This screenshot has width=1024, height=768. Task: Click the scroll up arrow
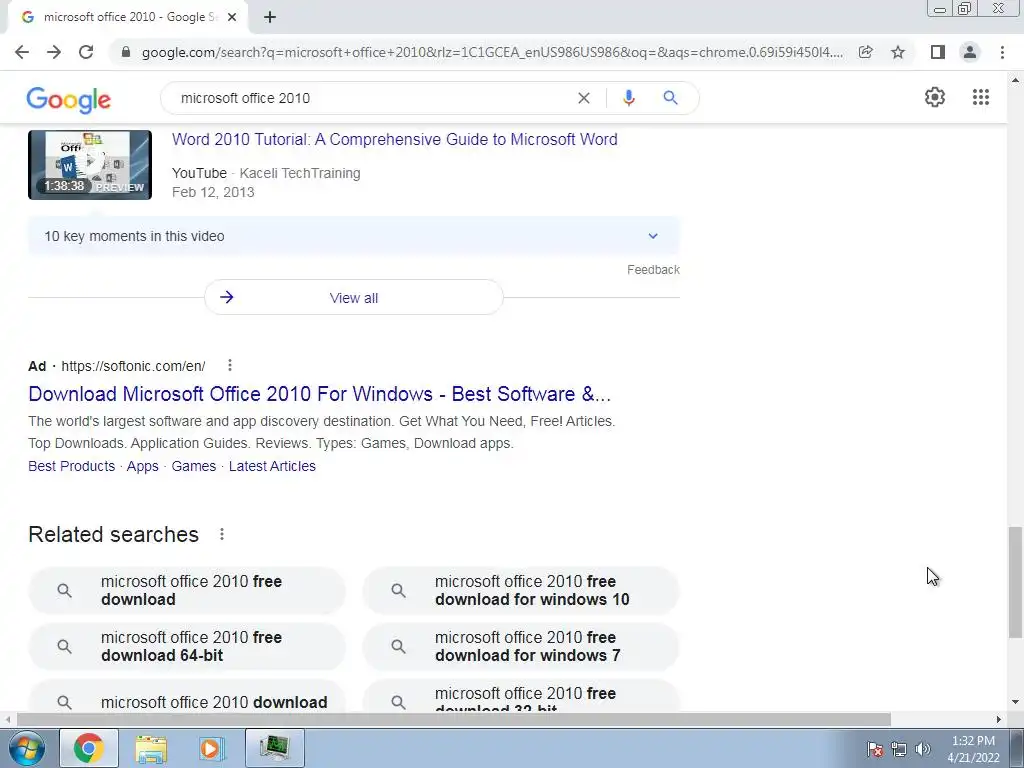pyautogui.click(x=1015, y=80)
